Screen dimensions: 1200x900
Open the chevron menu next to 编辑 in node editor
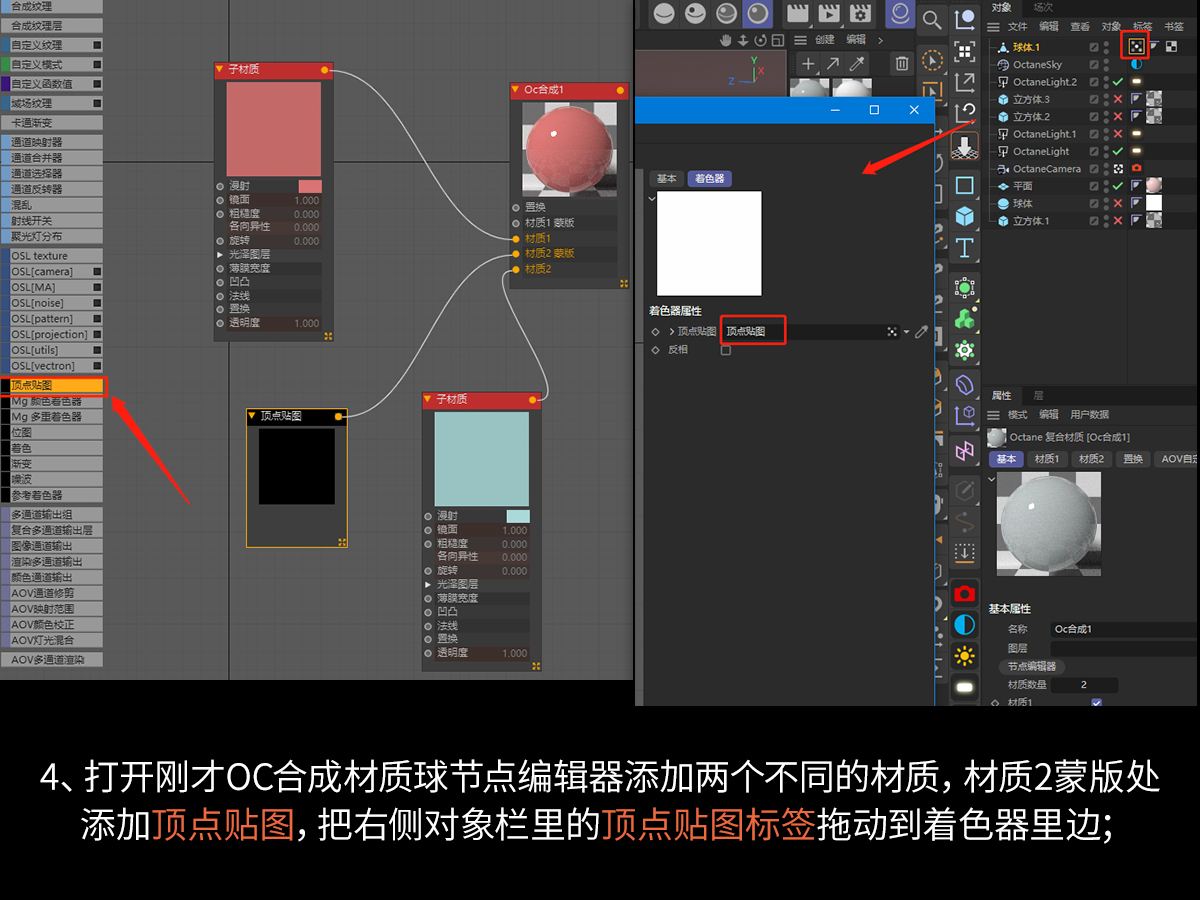pyautogui.click(x=880, y=40)
